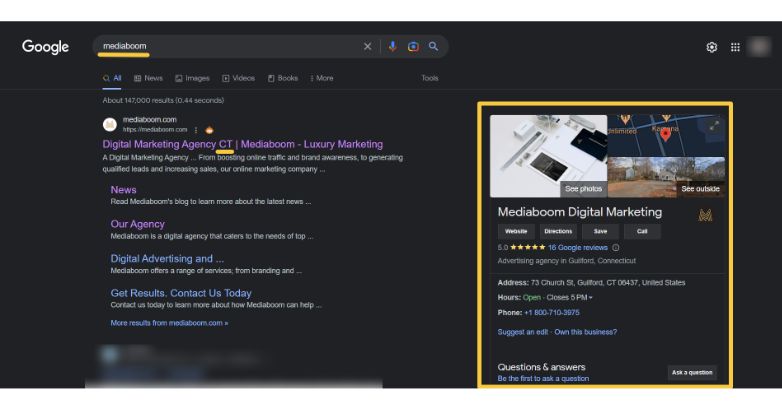Screen dimensions: 782x410
Task: Switch to the Books tab
Action: (283, 78)
